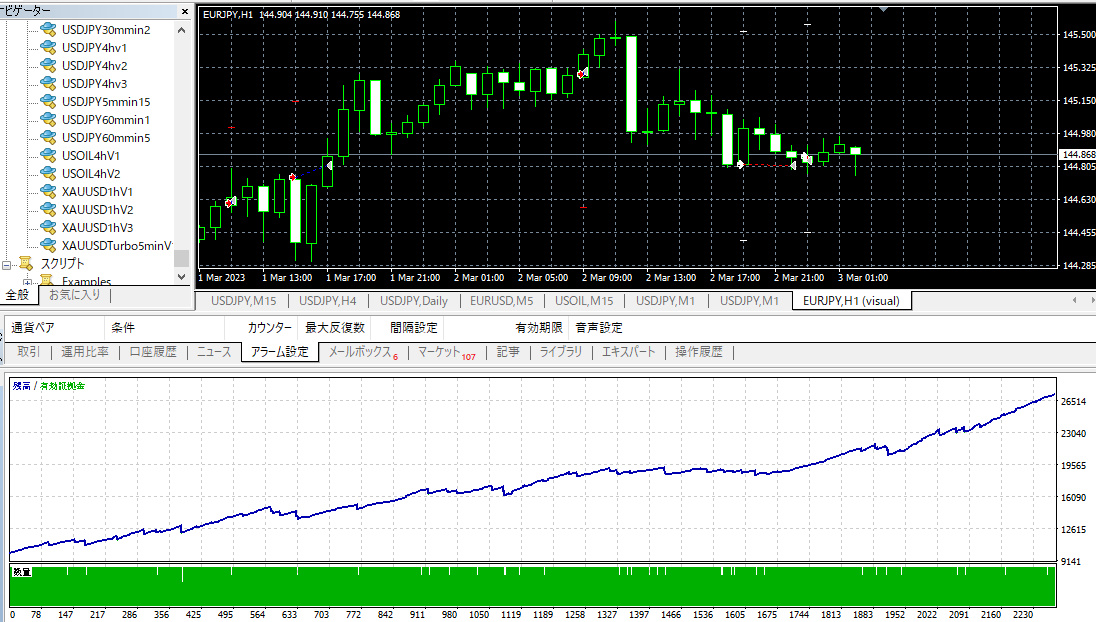The width and height of the screenshot is (1096, 622).
Task: Click the USDJPY30mmin2 expert advisor icon
Action: [48, 29]
